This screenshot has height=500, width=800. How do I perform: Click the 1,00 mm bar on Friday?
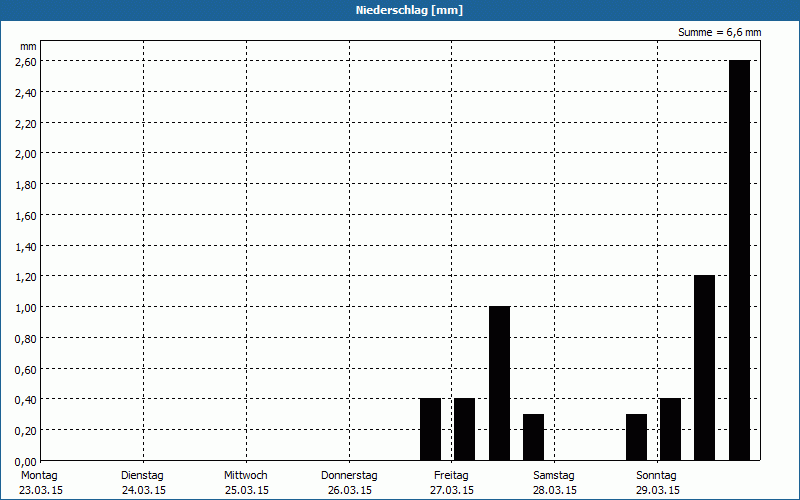[x=499, y=383]
